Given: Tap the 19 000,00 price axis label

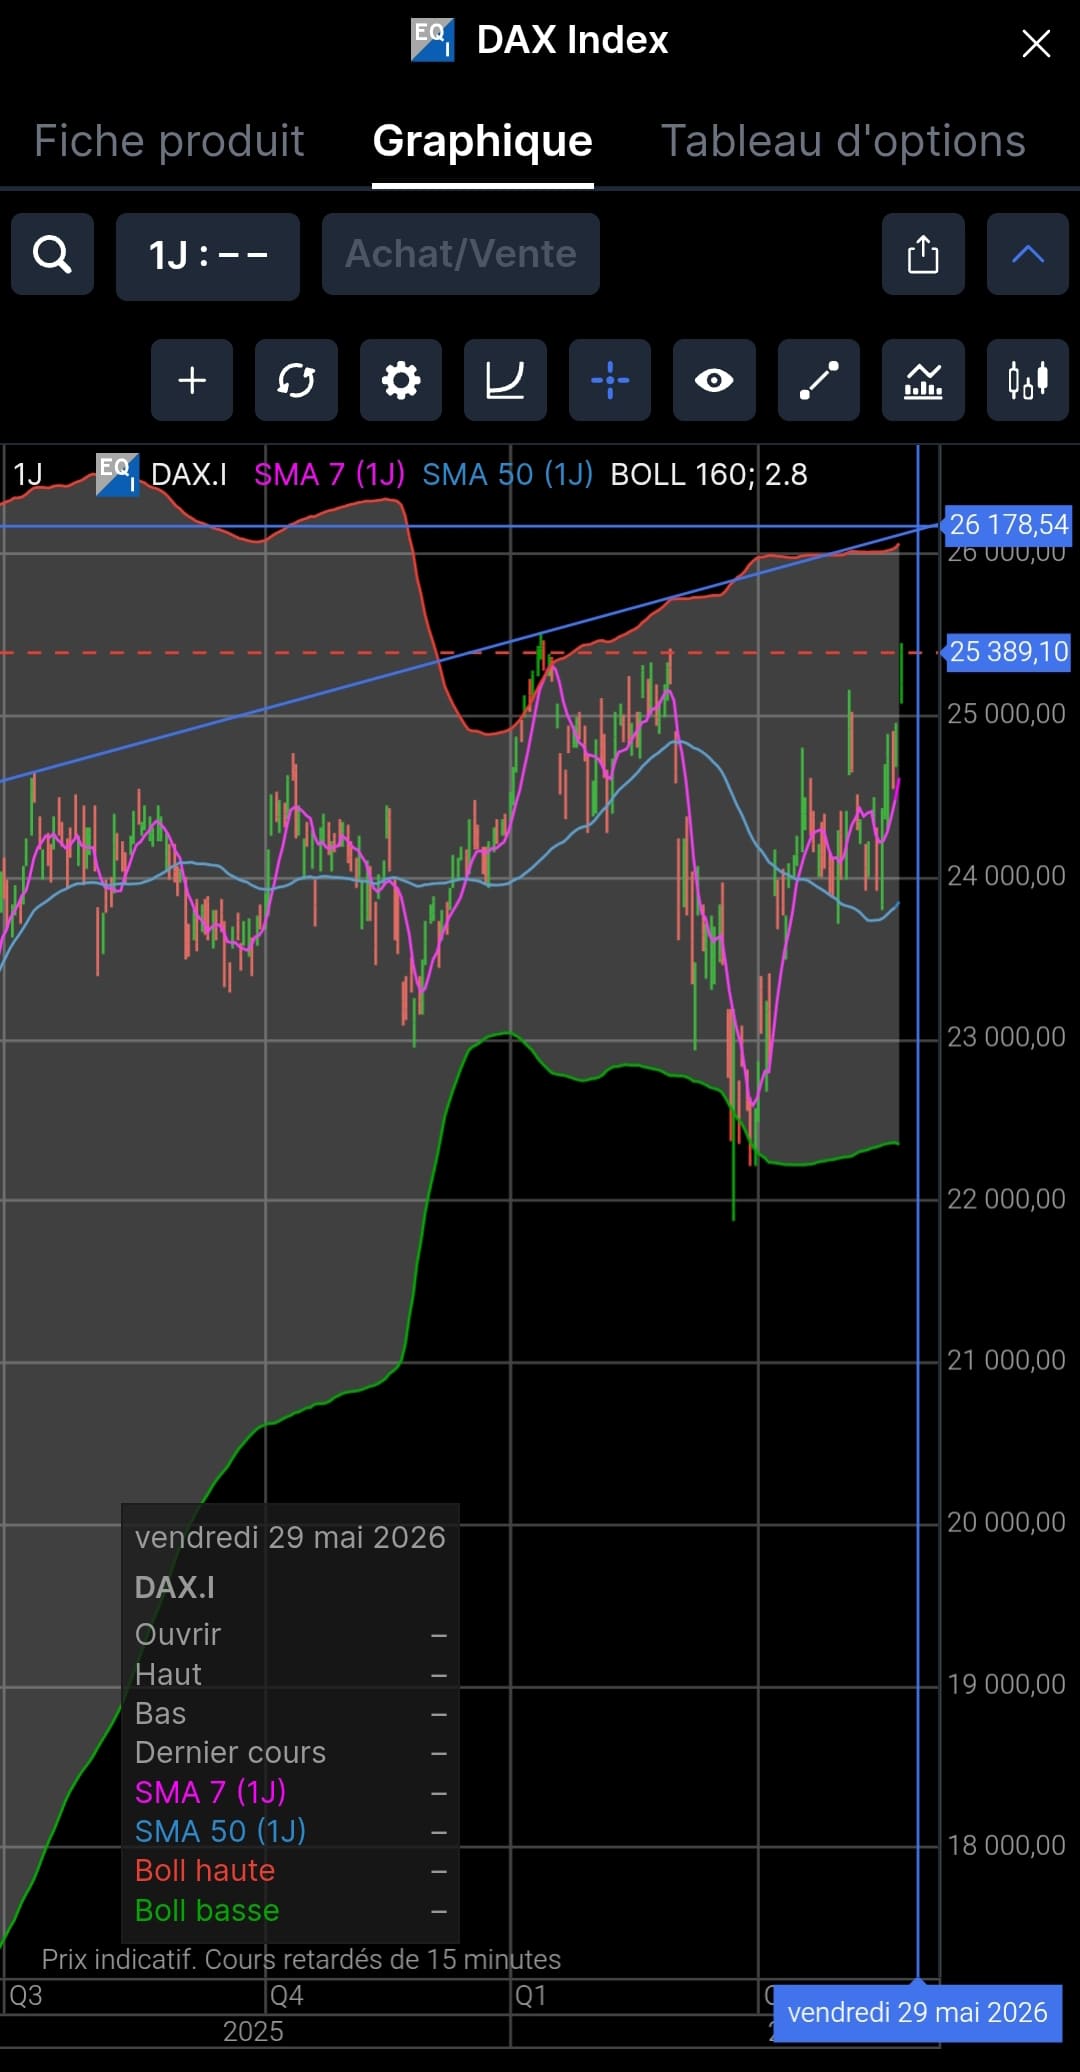Looking at the screenshot, I should pos(1006,1684).
